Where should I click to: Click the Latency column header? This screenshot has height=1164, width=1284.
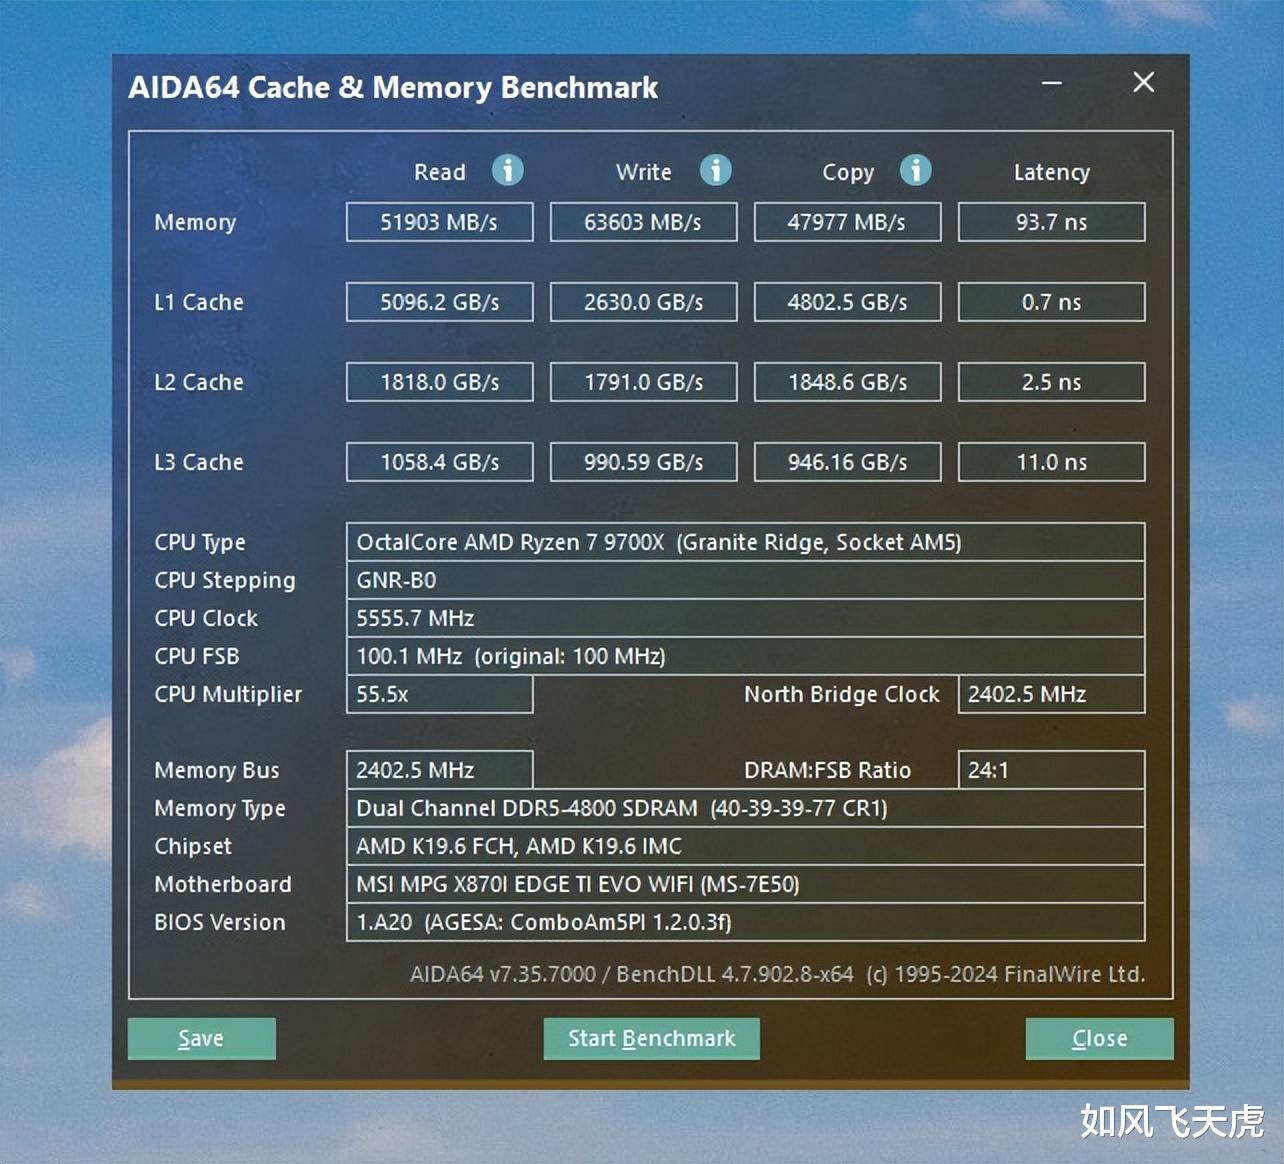tap(1052, 173)
